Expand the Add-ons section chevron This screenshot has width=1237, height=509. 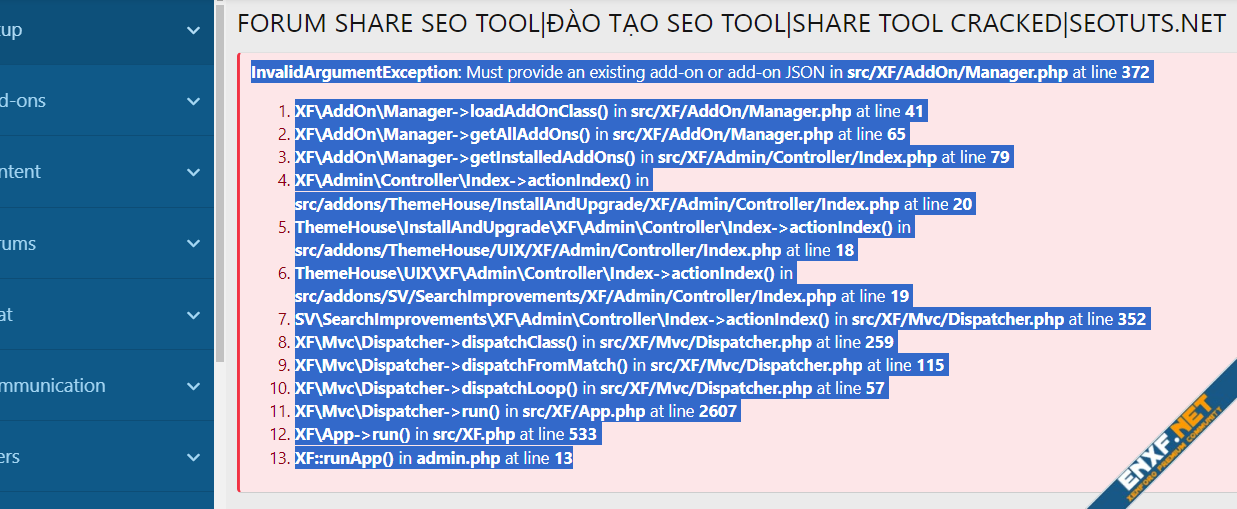pyautogui.click(x=193, y=101)
